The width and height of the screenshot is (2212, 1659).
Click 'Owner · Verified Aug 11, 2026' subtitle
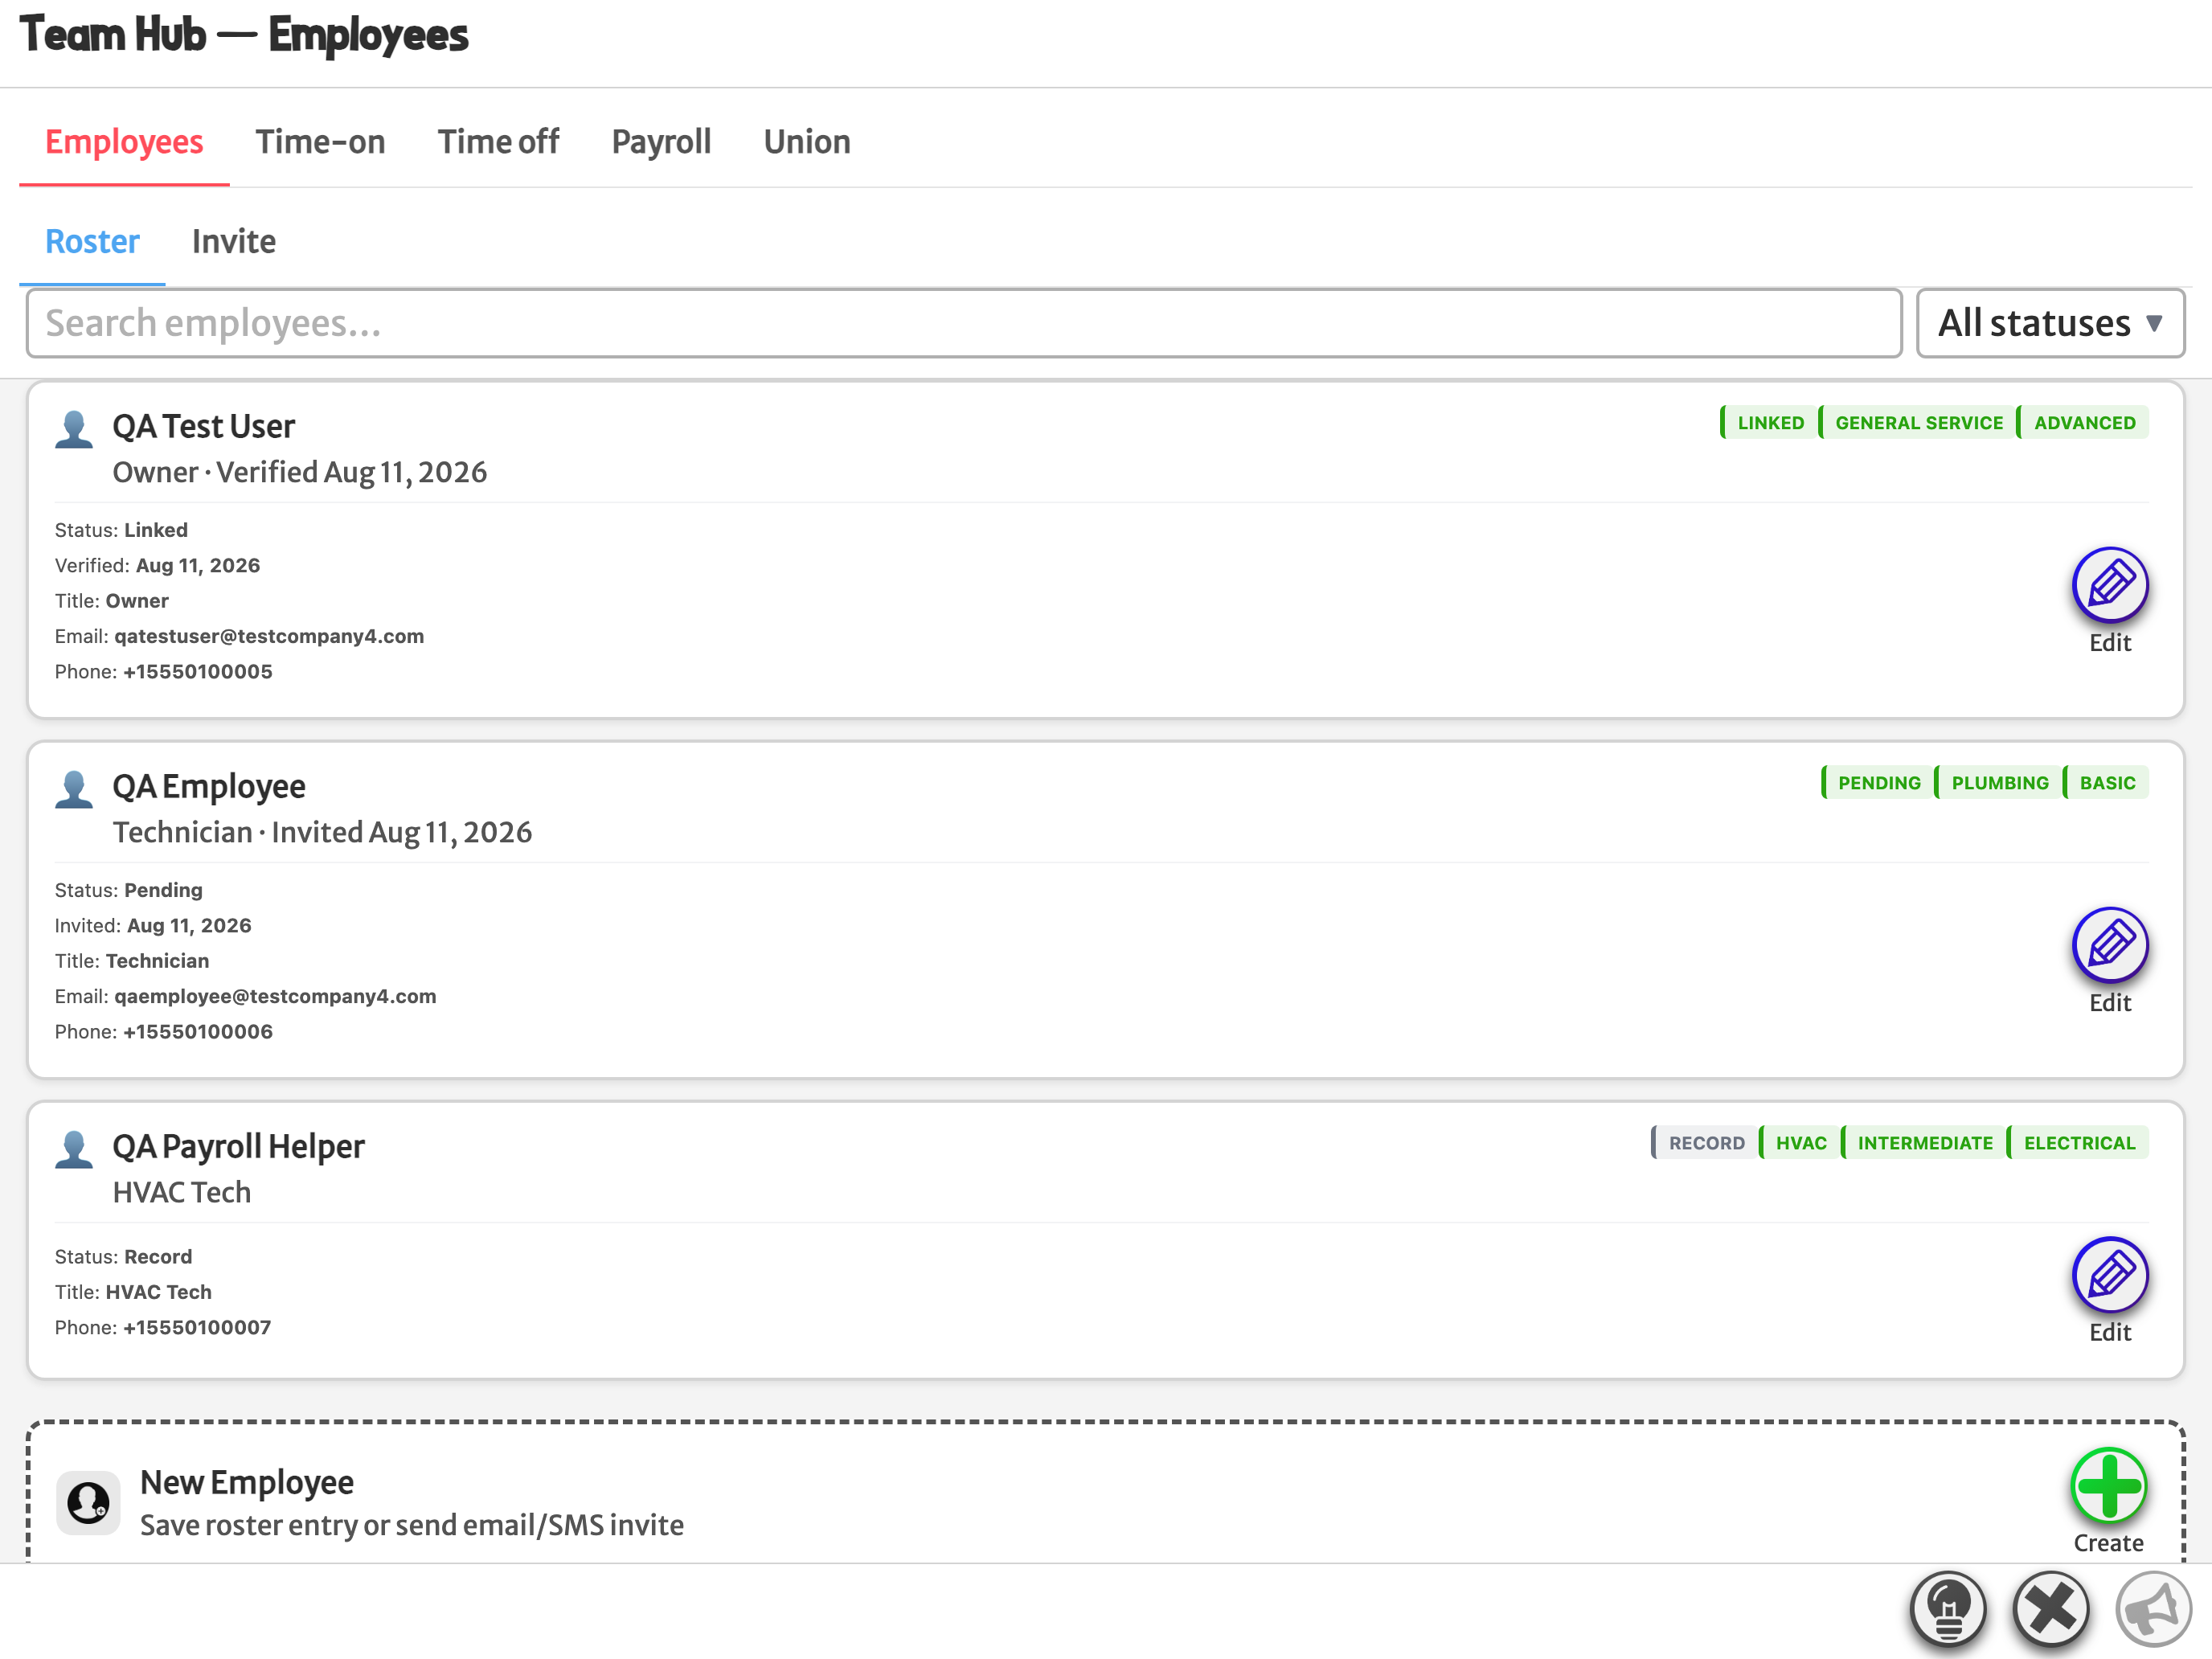pyautogui.click(x=300, y=472)
